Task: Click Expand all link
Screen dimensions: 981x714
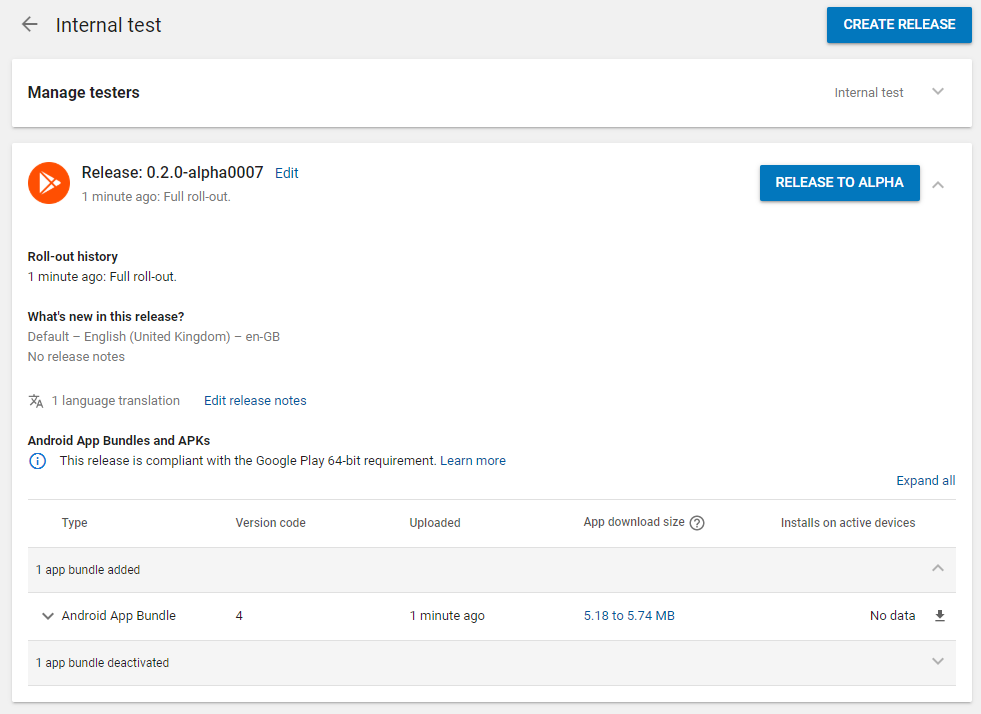Action: (x=925, y=481)
